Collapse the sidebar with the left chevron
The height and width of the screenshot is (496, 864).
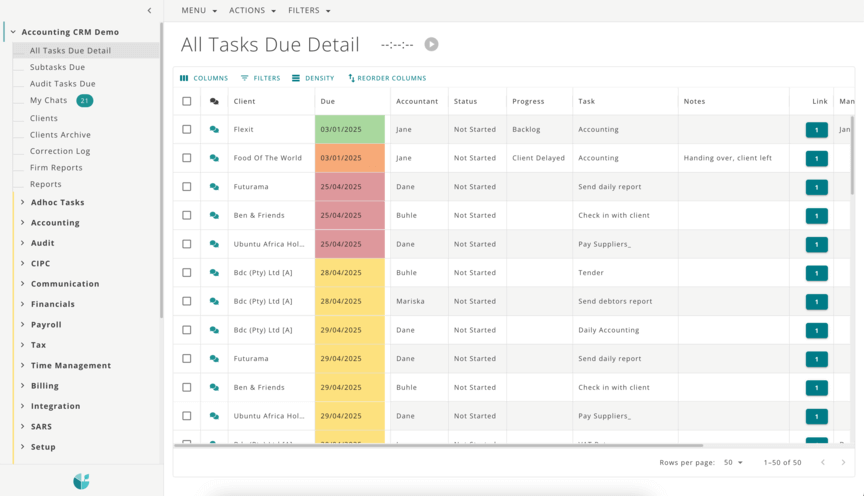coord(149,10)
